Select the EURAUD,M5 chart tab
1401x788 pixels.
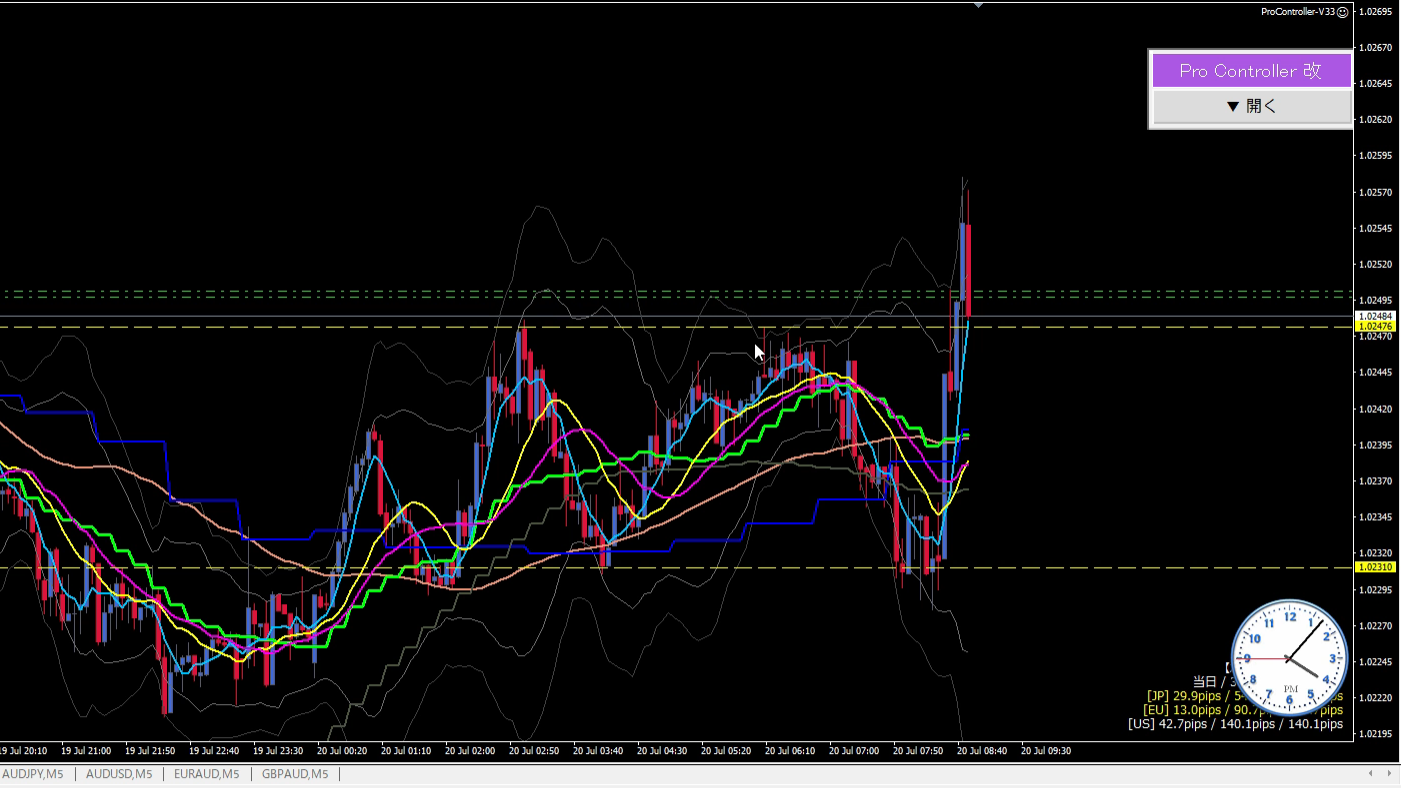tap(207, 774)
